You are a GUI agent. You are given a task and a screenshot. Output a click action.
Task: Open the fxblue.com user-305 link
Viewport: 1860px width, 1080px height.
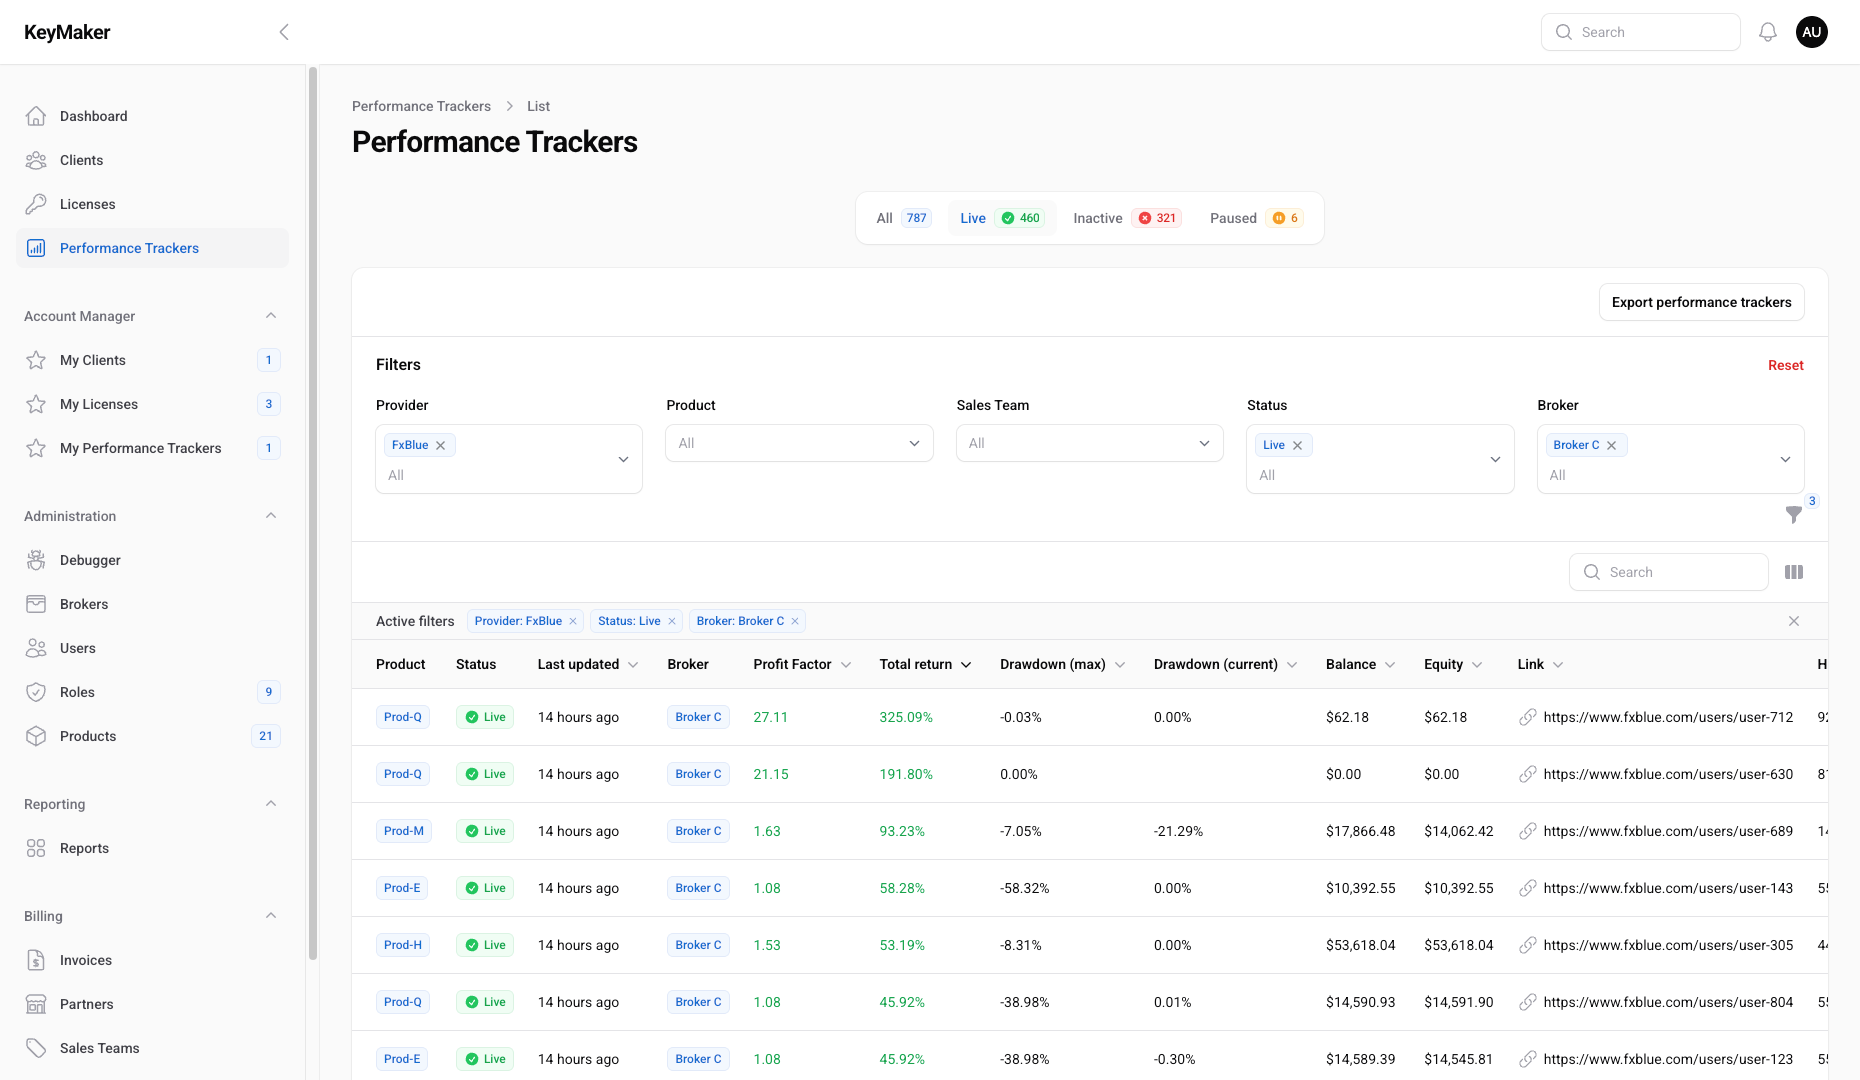point(1668,945)
